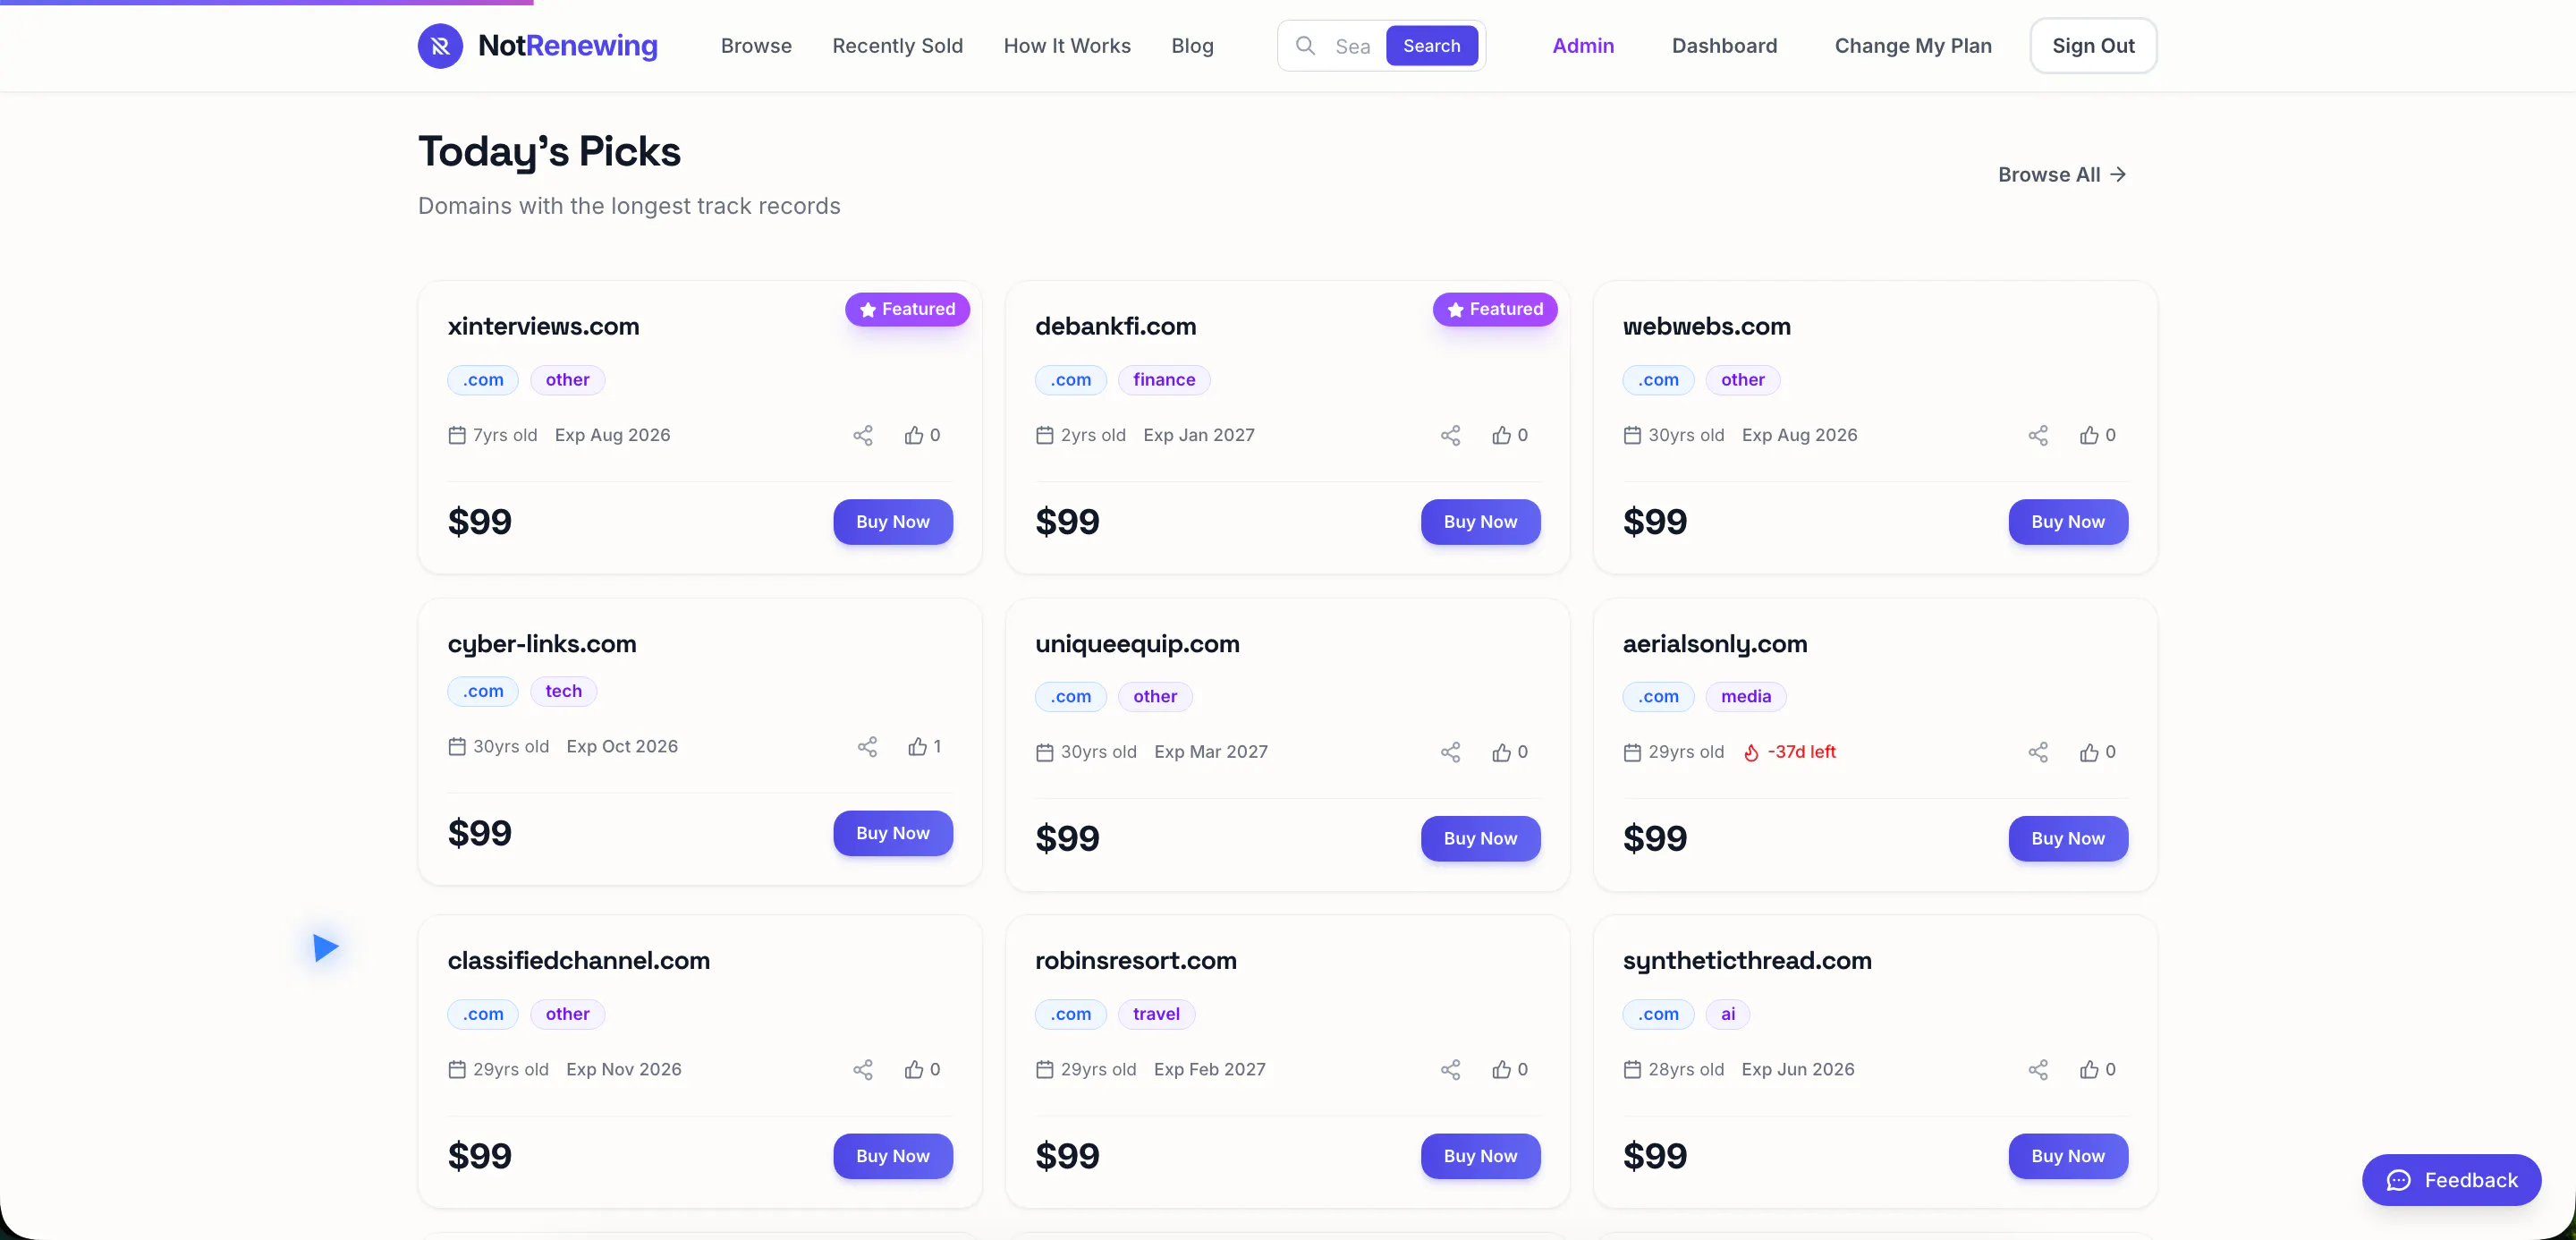Click the NotRenewing logo icon
2576x1240 pixels.
coord(440,46)
